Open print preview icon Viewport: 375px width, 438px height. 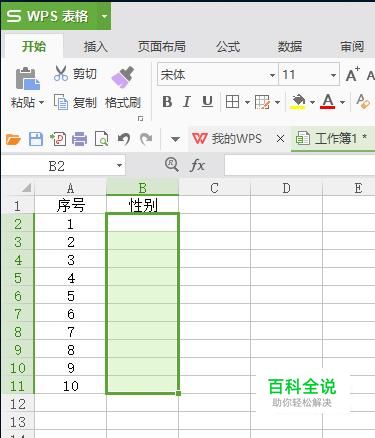pos(101,139)
